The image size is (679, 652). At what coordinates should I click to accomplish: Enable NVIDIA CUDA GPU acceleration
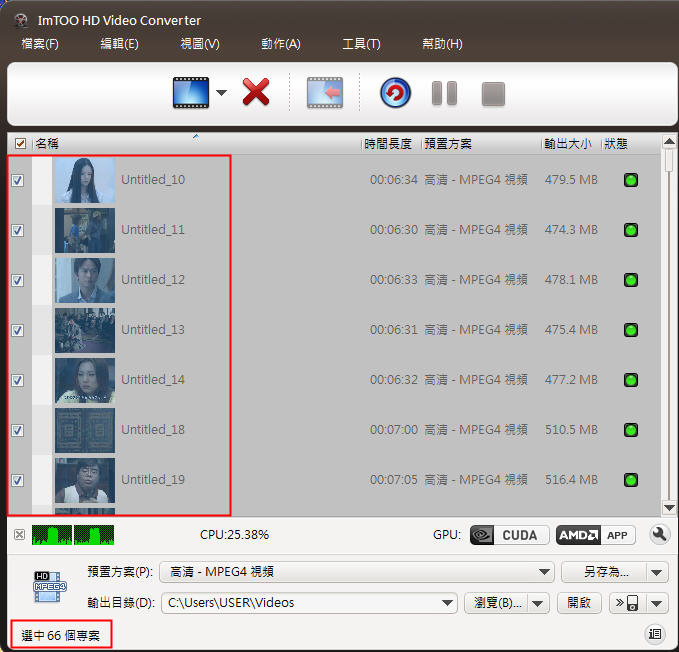[x=509, y=535]
